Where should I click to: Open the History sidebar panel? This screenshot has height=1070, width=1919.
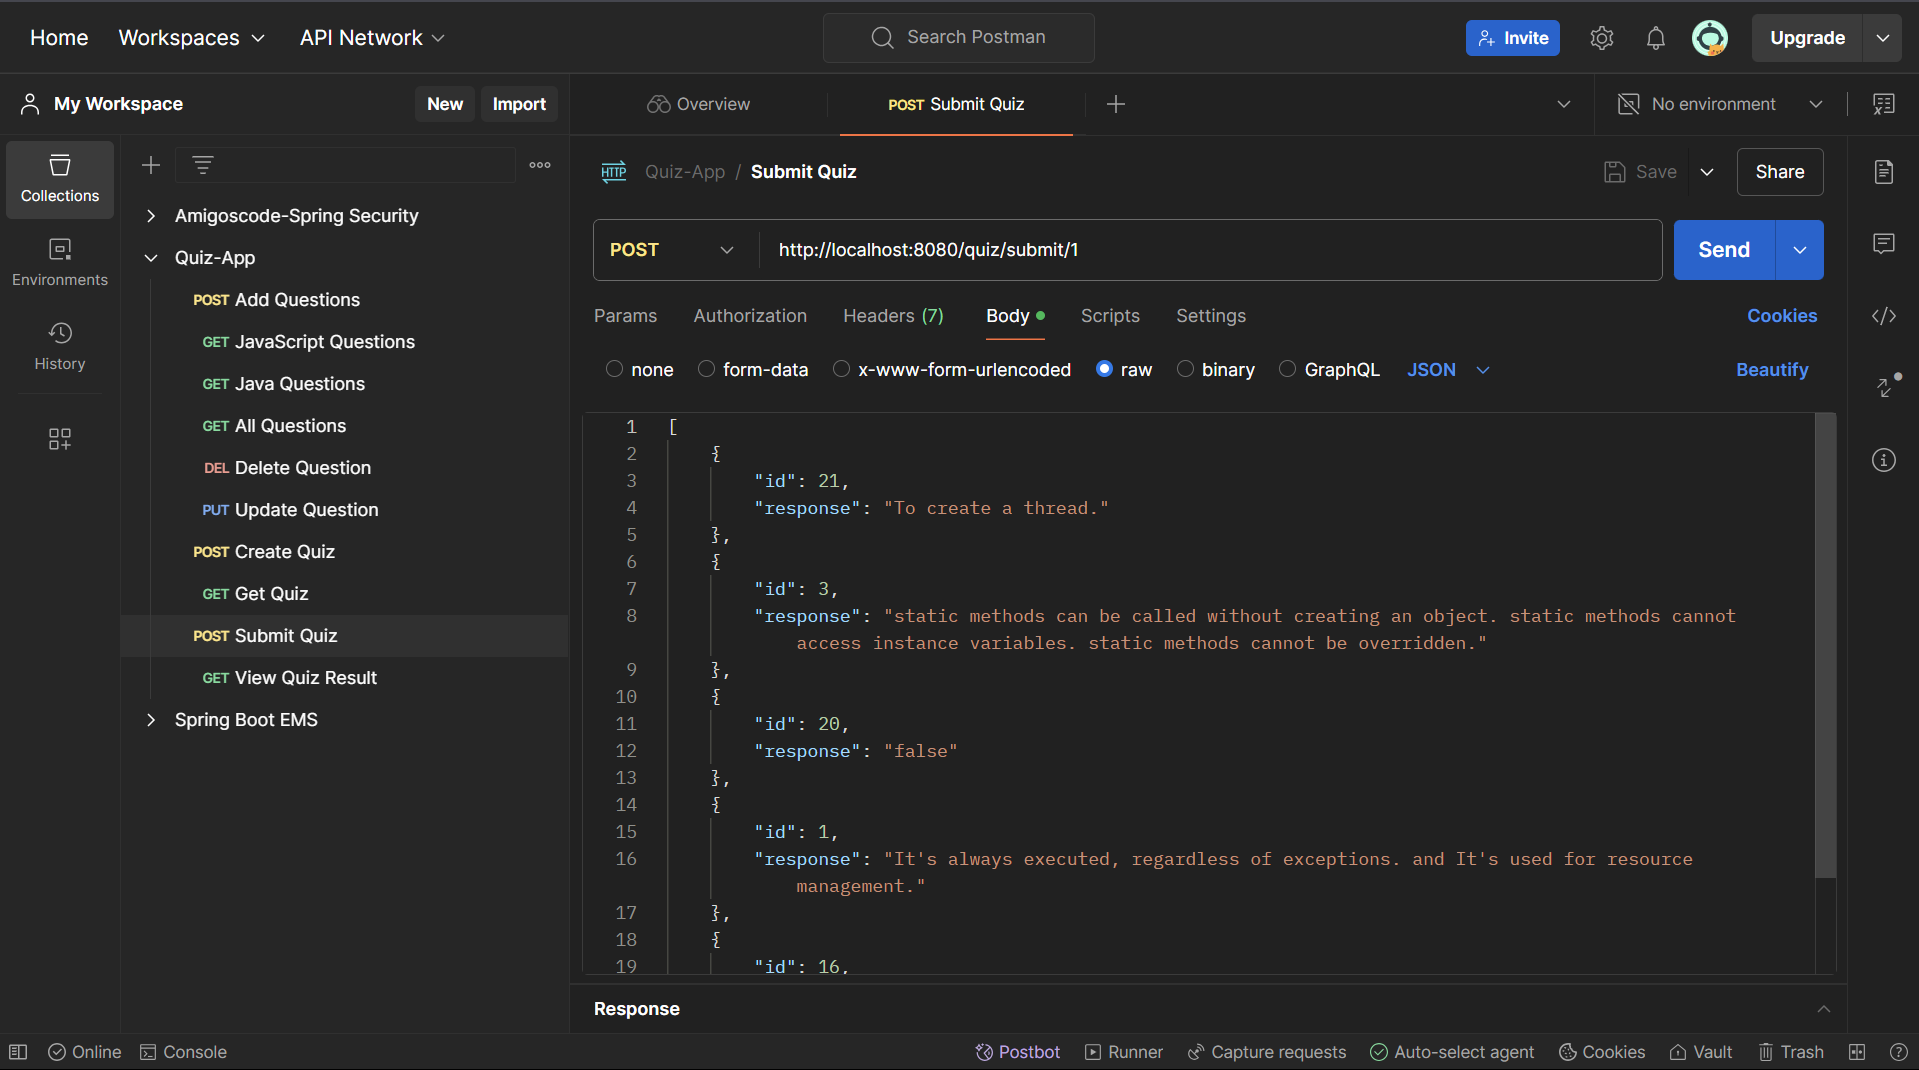coord(60,346)
